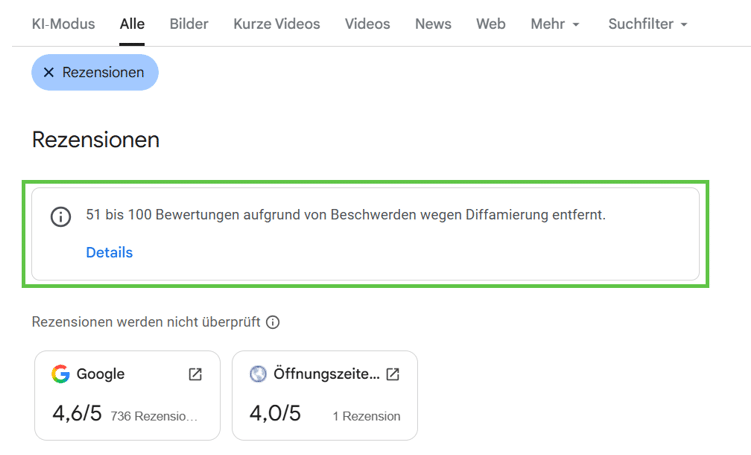The width and height of the screenshot is (751, 455).
Task: Select the Alle tab
Action: tap(132, 24)
